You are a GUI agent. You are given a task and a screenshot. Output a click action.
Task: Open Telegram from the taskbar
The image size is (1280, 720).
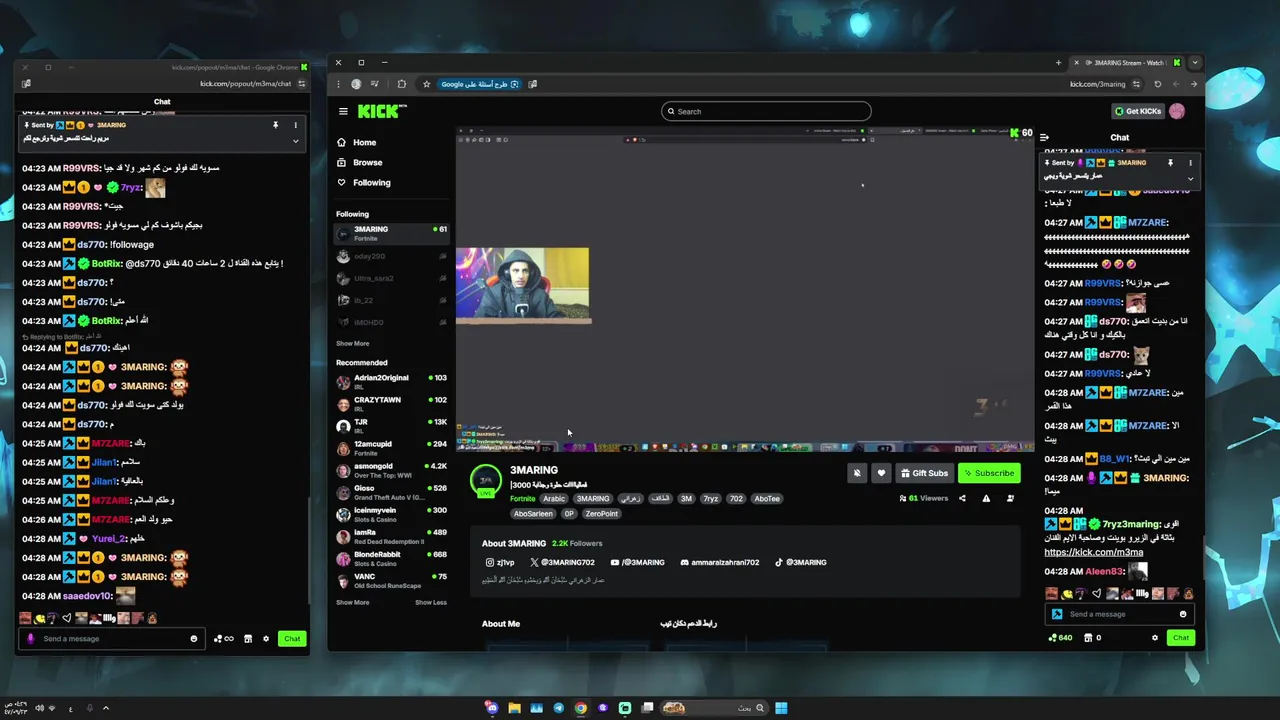click(558, 708)
